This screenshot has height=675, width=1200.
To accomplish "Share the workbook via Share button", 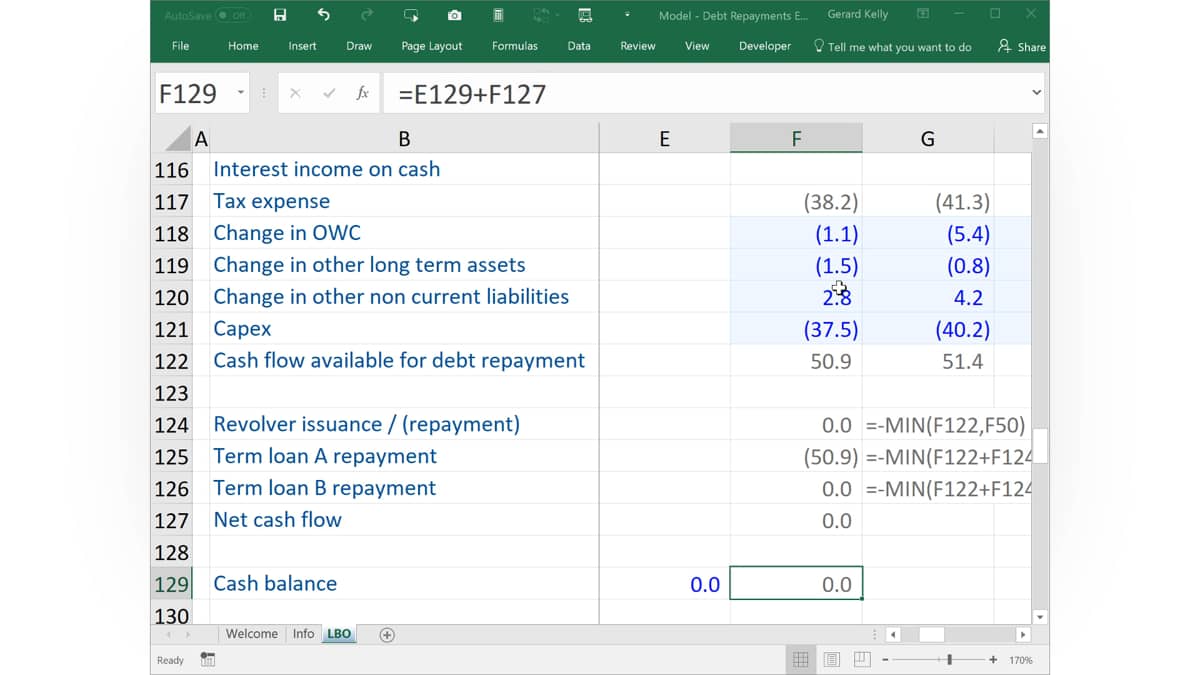I will tap(1021, 46).
